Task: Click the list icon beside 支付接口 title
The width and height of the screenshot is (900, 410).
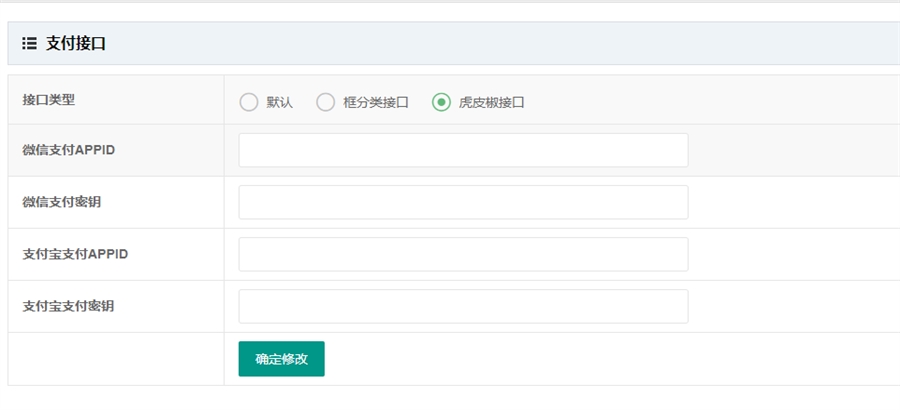Action: click(29, 43)
